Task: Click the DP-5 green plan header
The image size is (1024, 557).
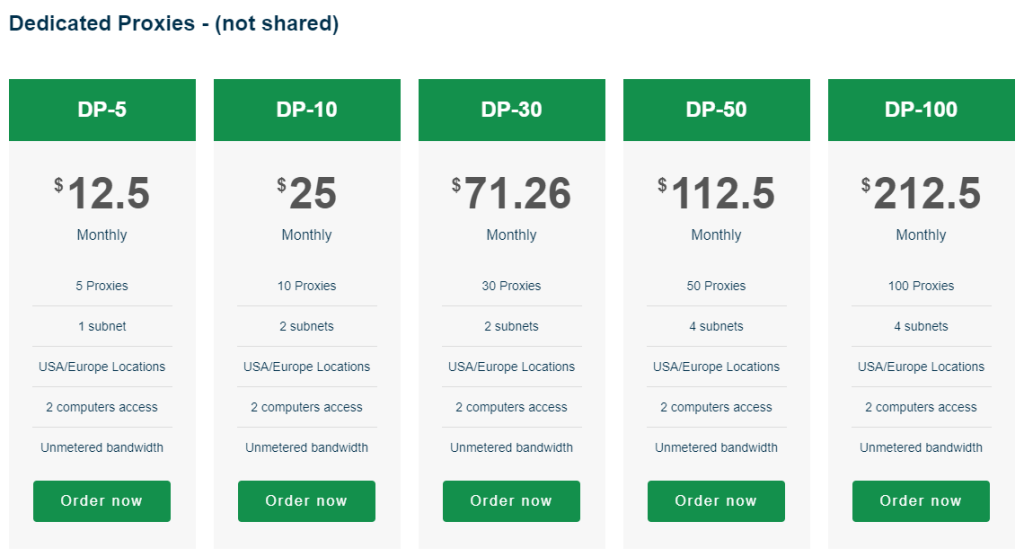Action: (102, 110)
